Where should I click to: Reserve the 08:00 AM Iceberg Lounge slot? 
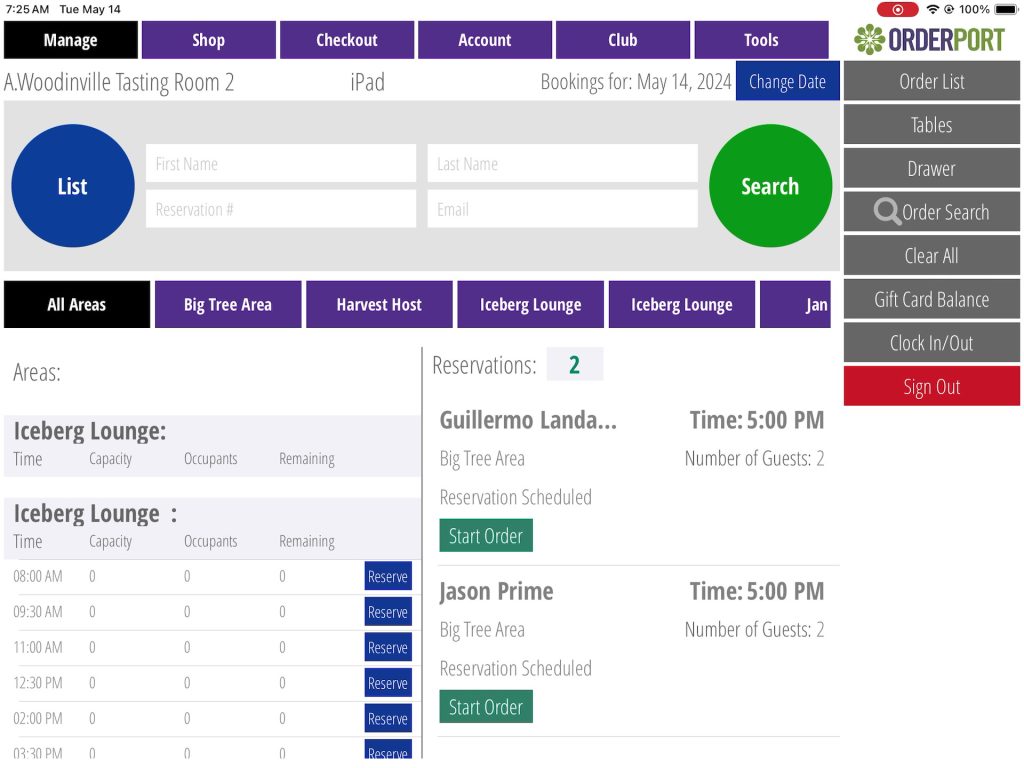coord(387,576)
